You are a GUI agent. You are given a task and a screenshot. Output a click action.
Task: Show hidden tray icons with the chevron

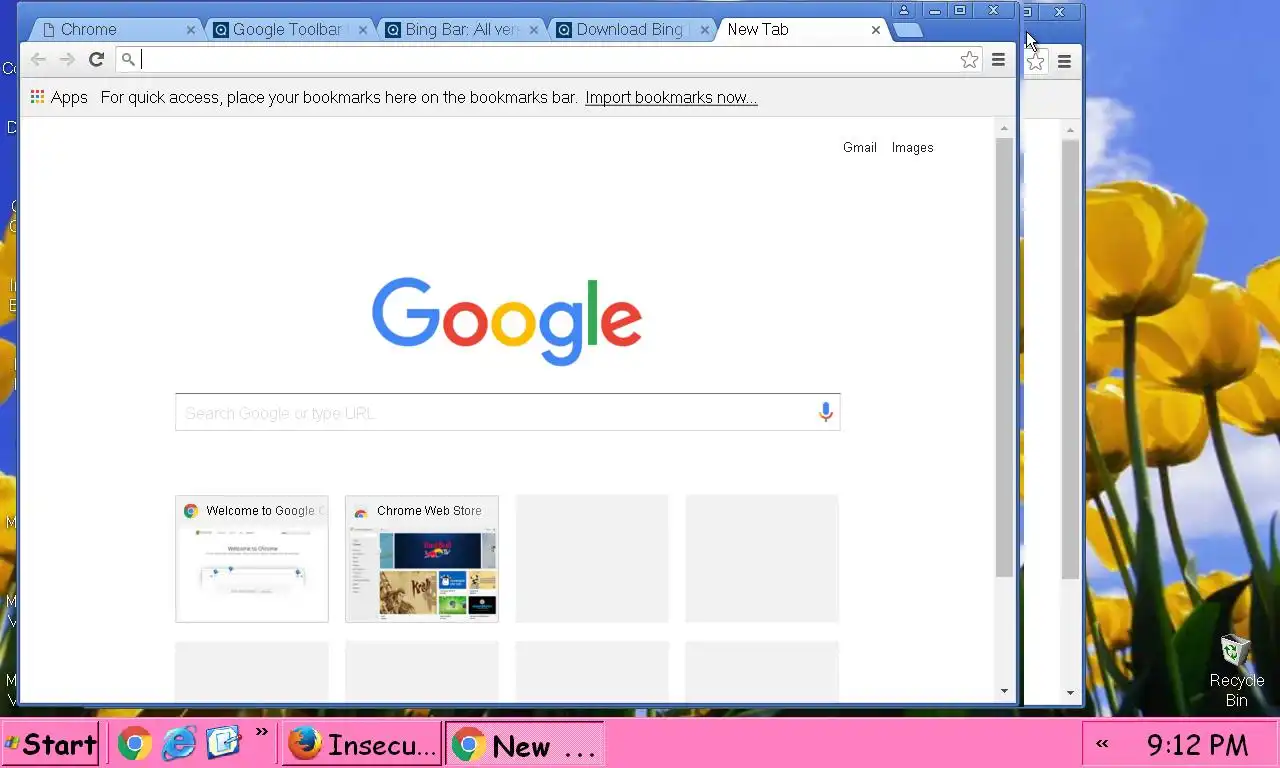click(x=1102, y=744)
